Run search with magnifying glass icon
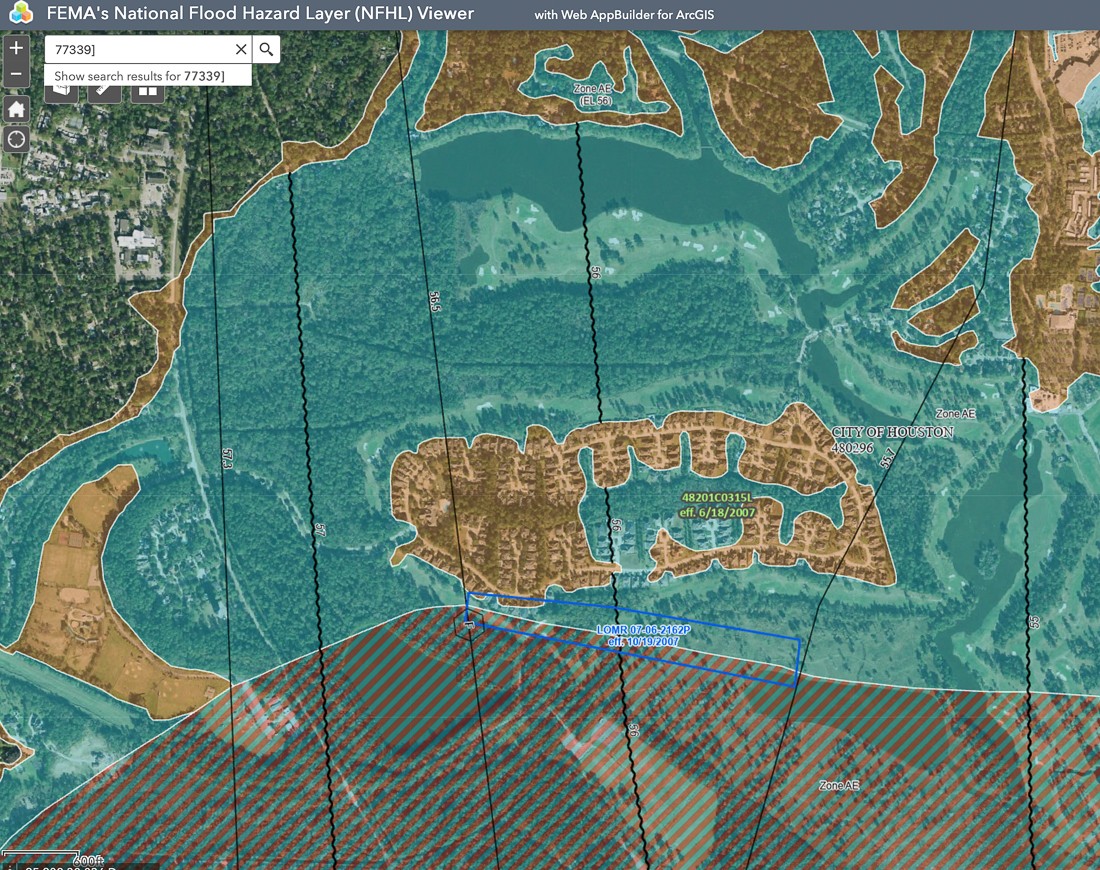 pos(266,49)
